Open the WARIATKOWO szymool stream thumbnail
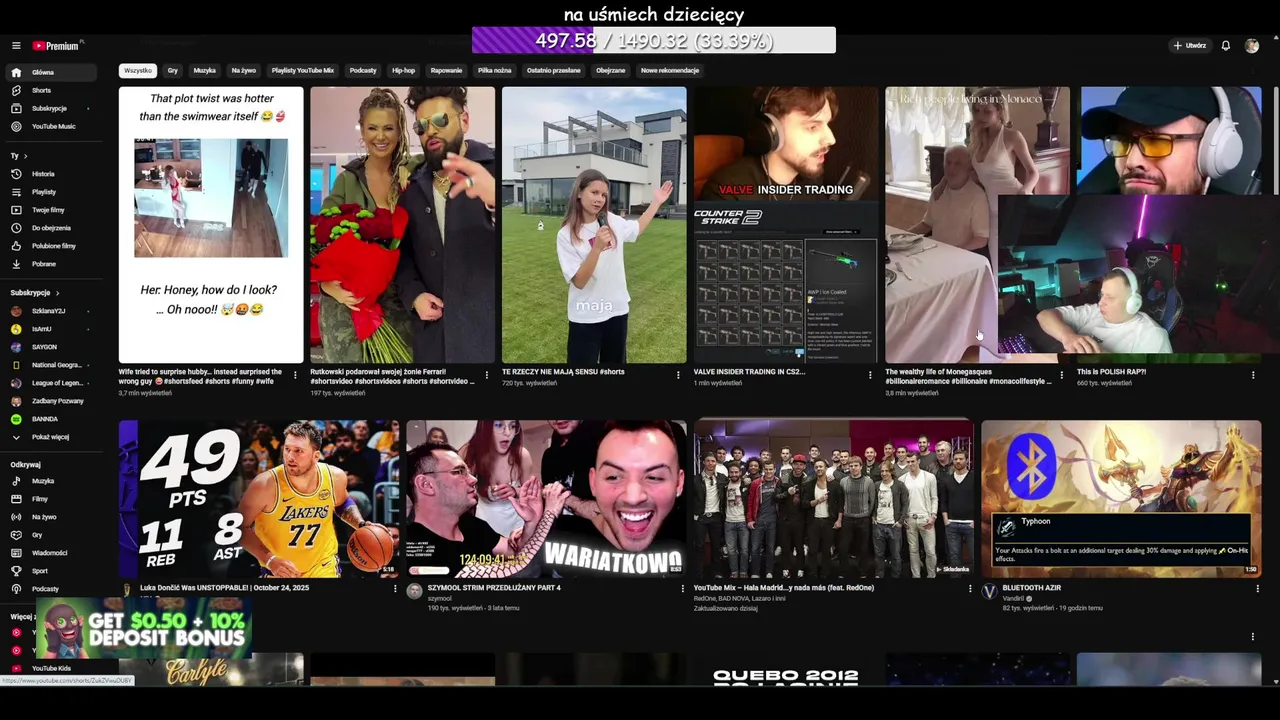1280x720 pixels. click(546, 499)
